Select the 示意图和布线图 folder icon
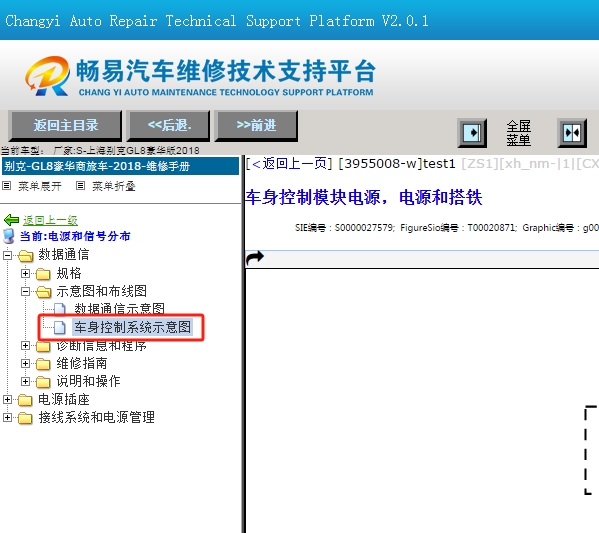 tap(43, 292)
